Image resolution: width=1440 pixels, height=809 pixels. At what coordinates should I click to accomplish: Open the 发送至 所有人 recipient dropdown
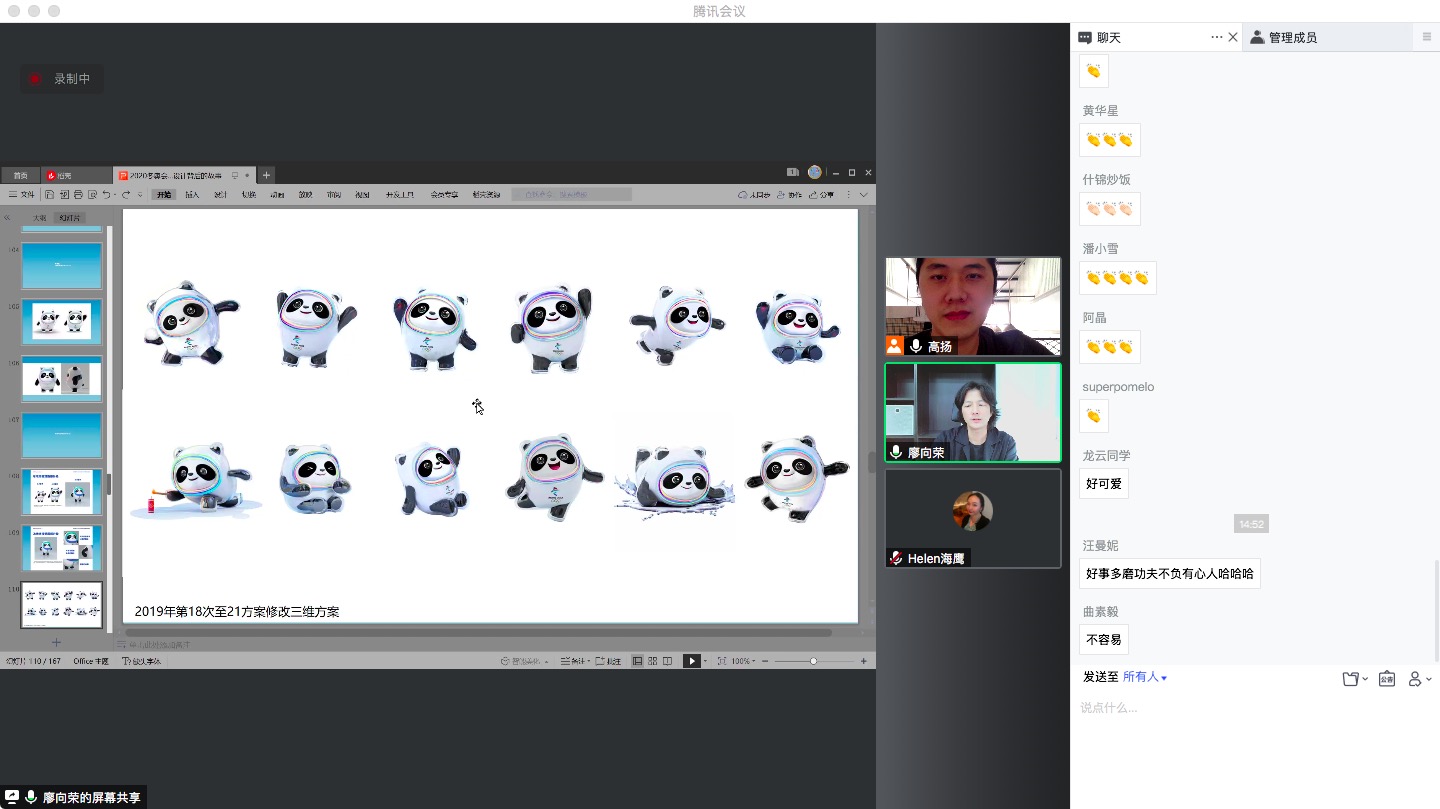(x=1145, y=677)
